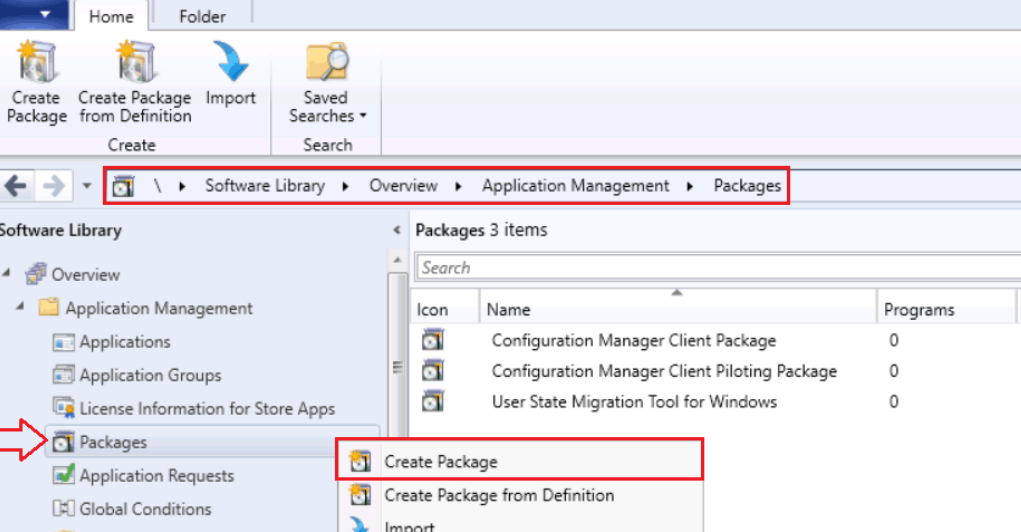This screenshot has width=1021, height=532.
Task: Collapse the Software Library navigation pane
Action: point(397,230)
